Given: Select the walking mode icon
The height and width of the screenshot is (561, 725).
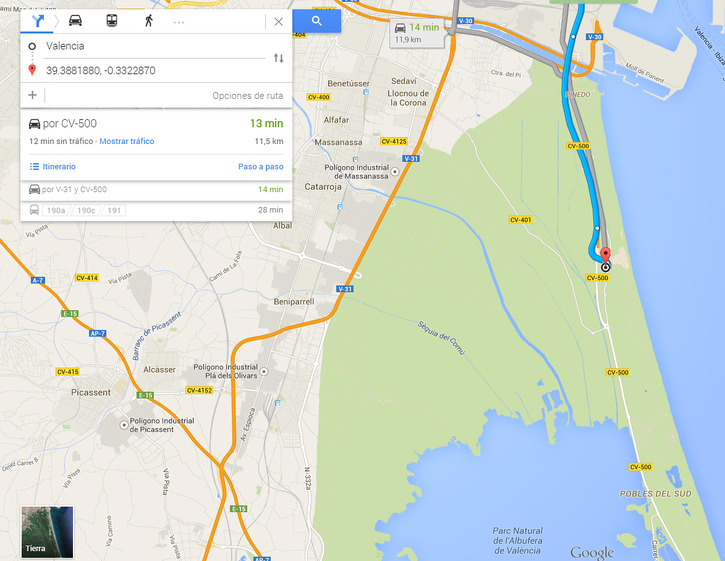Looking at the screenshot, I should (148, 20).
